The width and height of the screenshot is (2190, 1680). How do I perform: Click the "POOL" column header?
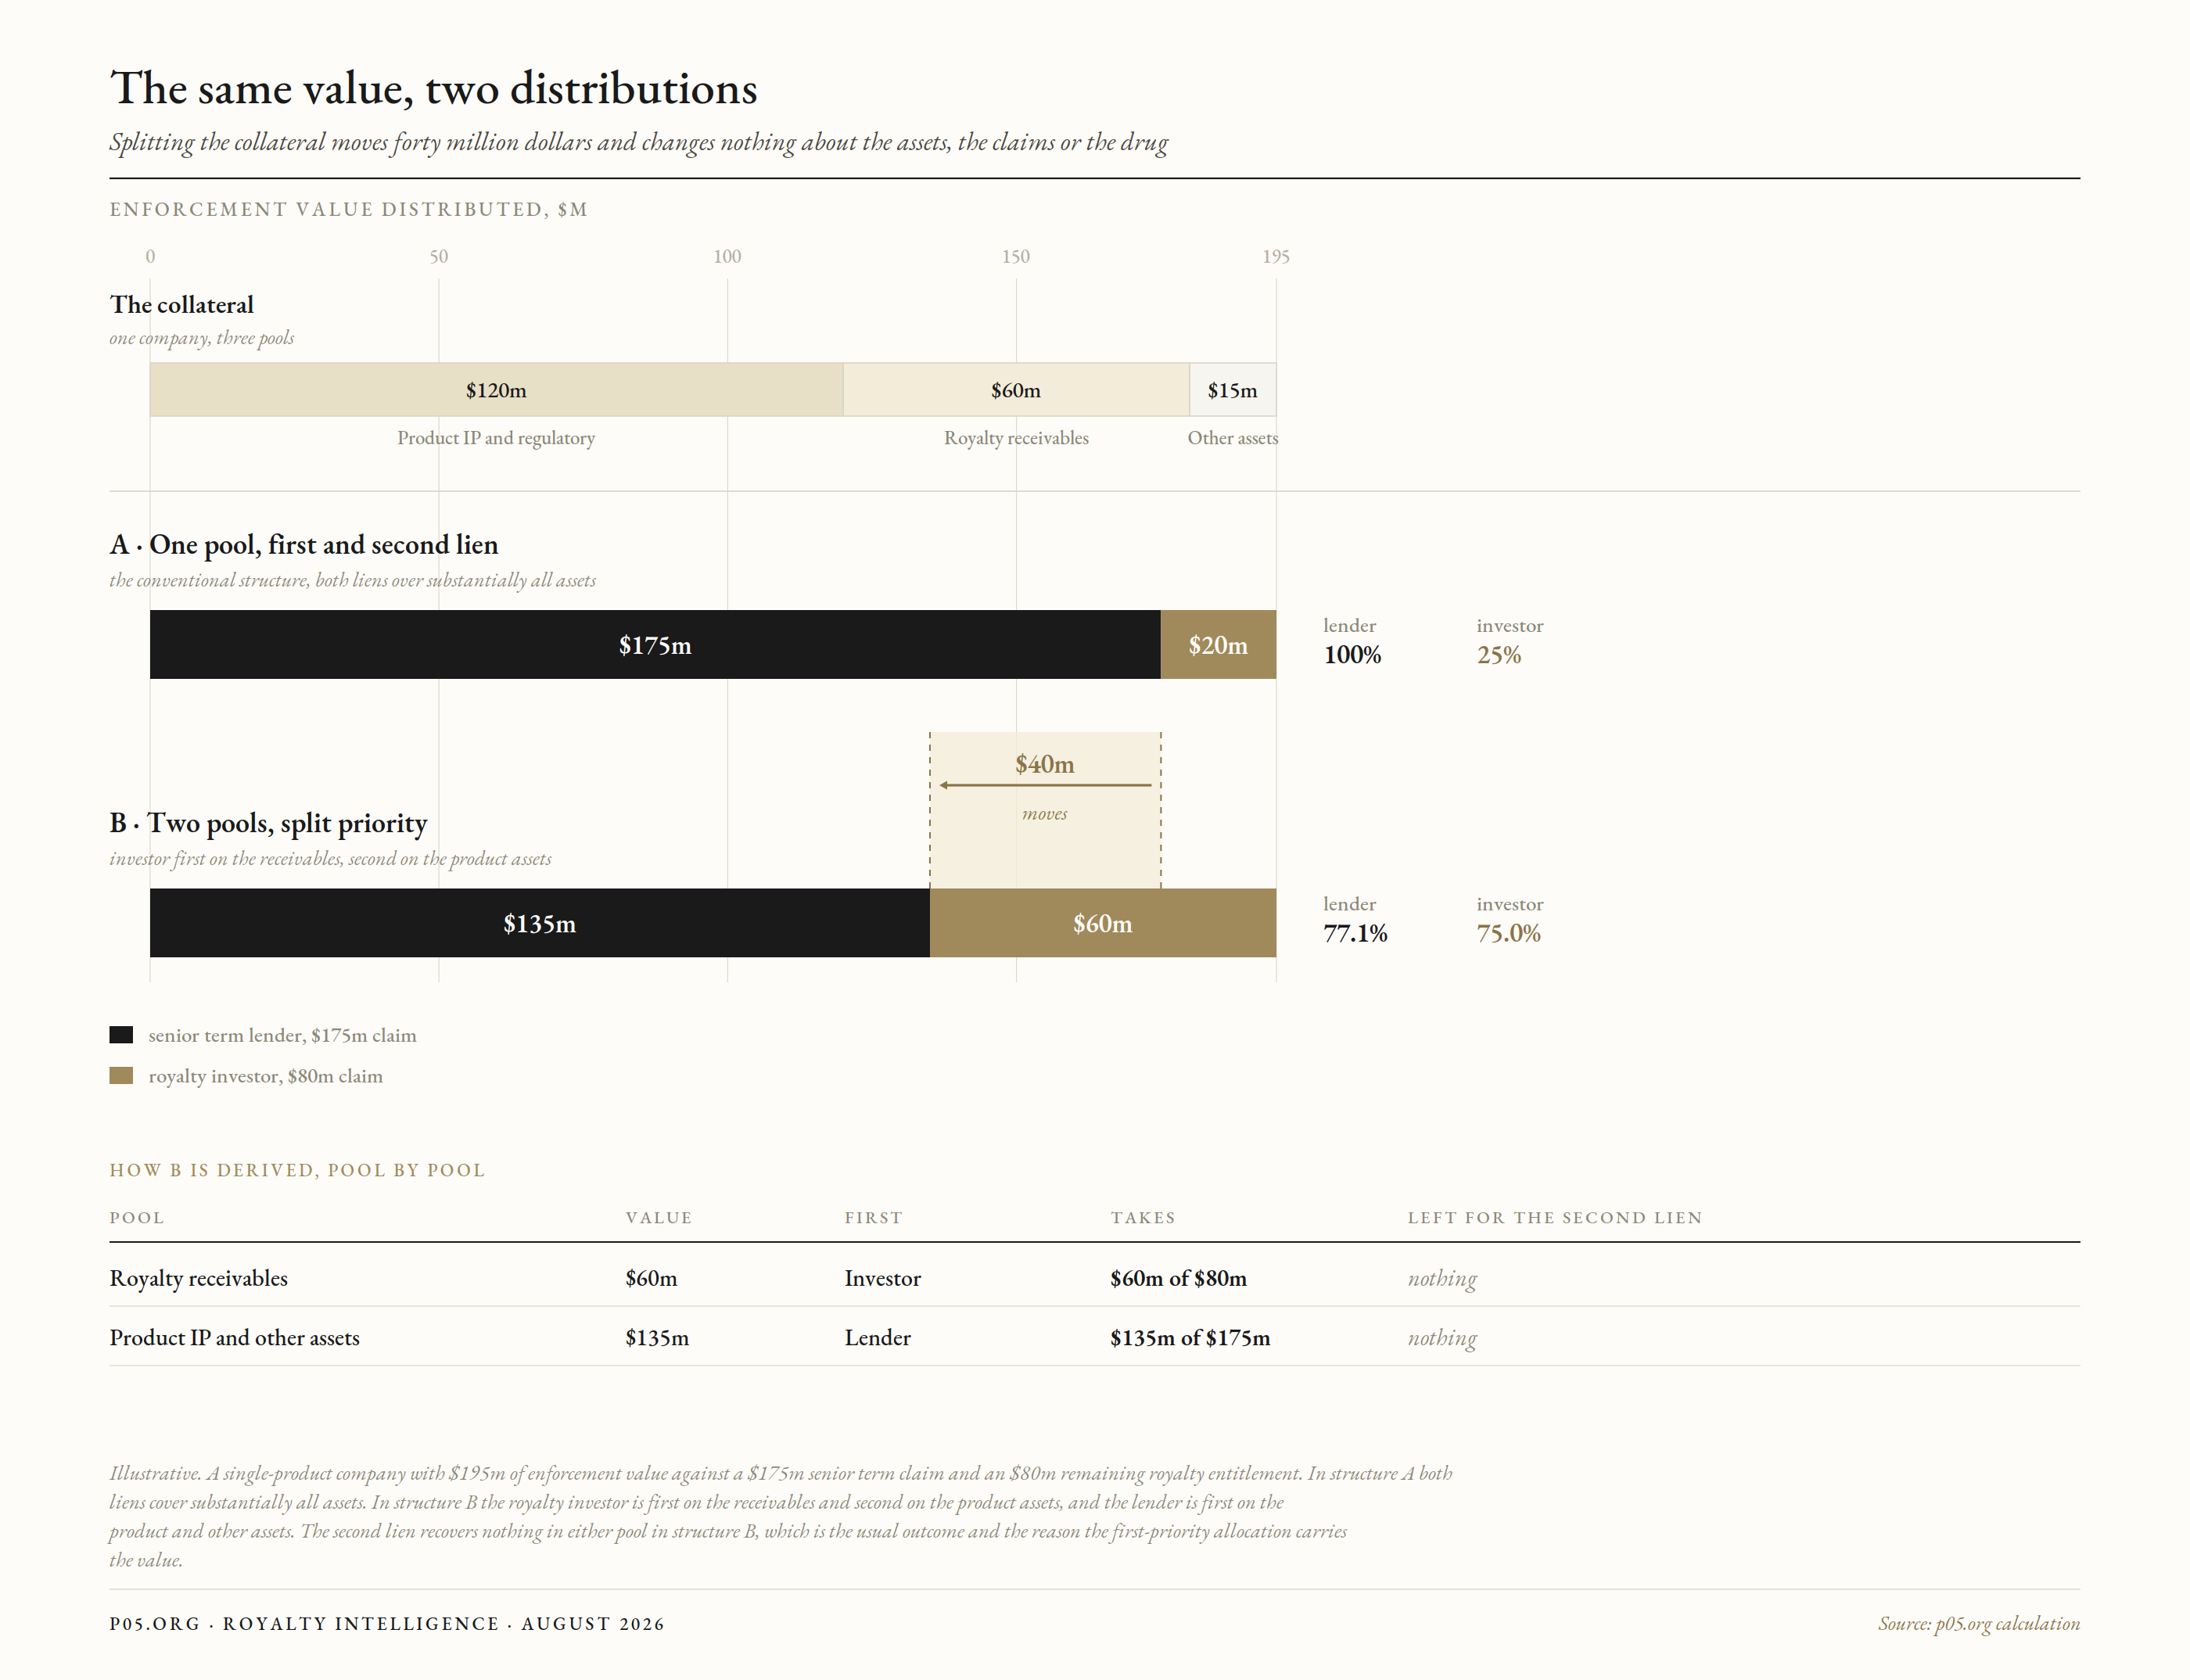pyautogui.click(x=137, y=1218)
